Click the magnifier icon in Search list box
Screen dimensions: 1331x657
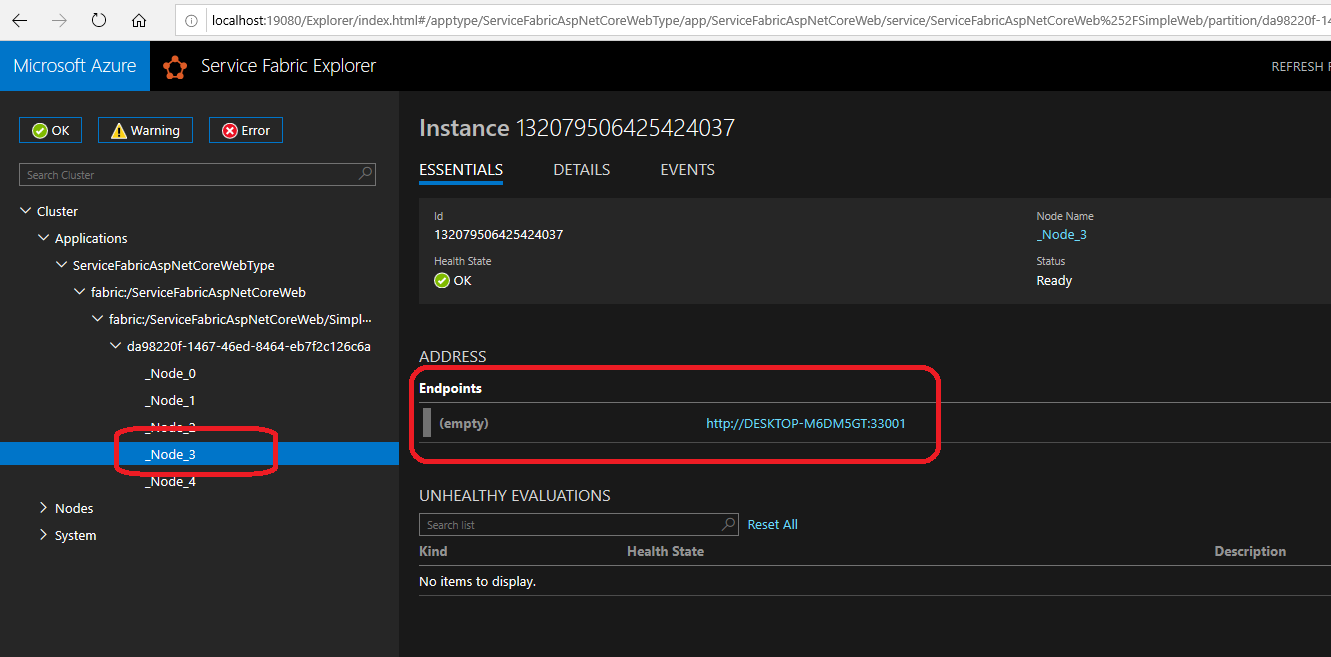[x=729, y=524]
